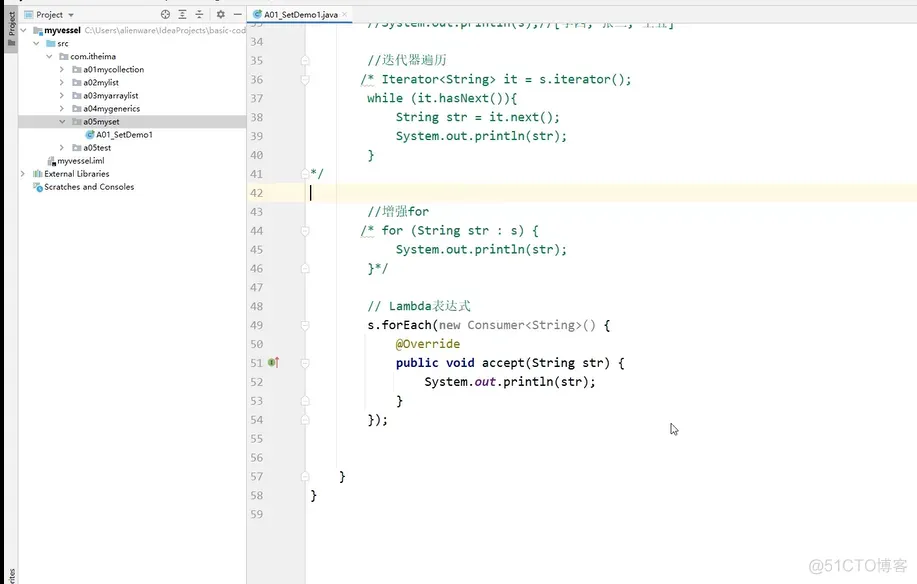Viewport: 917px width, 584px height.
Task: Select the a01mycollection package
Action: [x=113, y=70]
